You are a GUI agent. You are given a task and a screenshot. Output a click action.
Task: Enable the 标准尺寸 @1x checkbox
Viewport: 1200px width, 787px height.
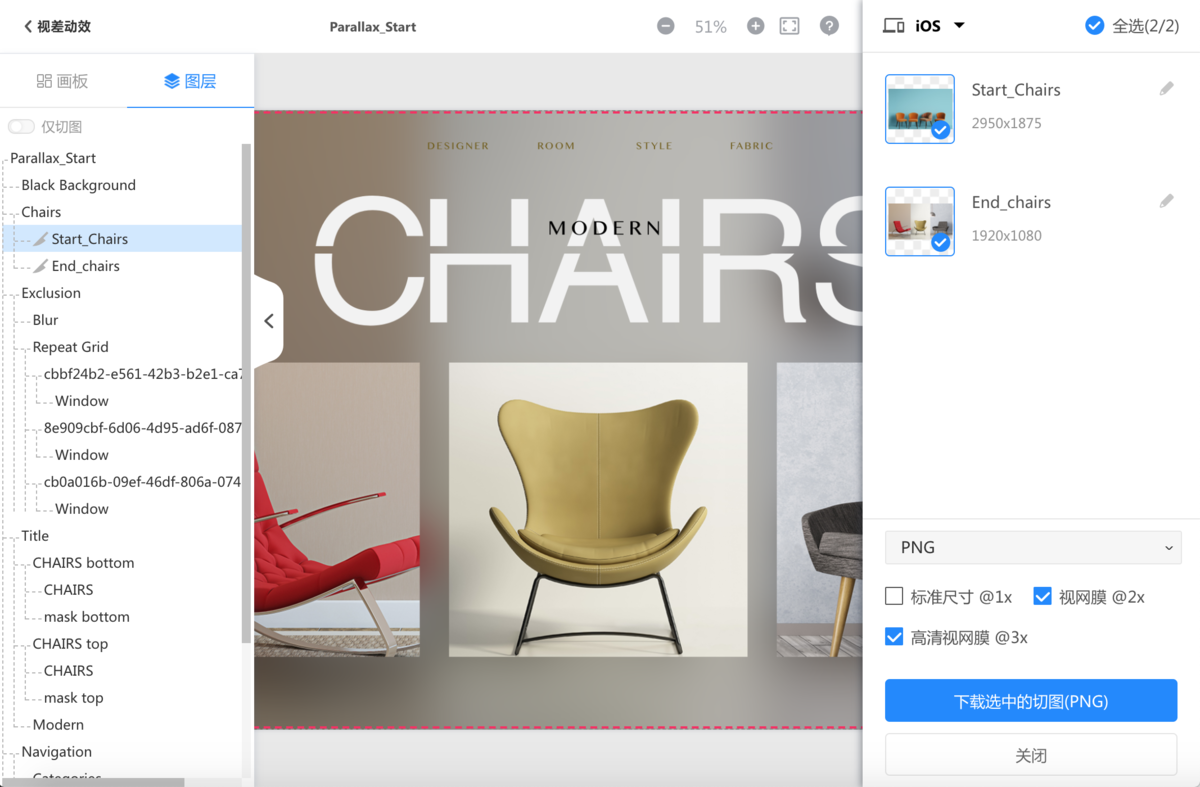pos(894,597)
